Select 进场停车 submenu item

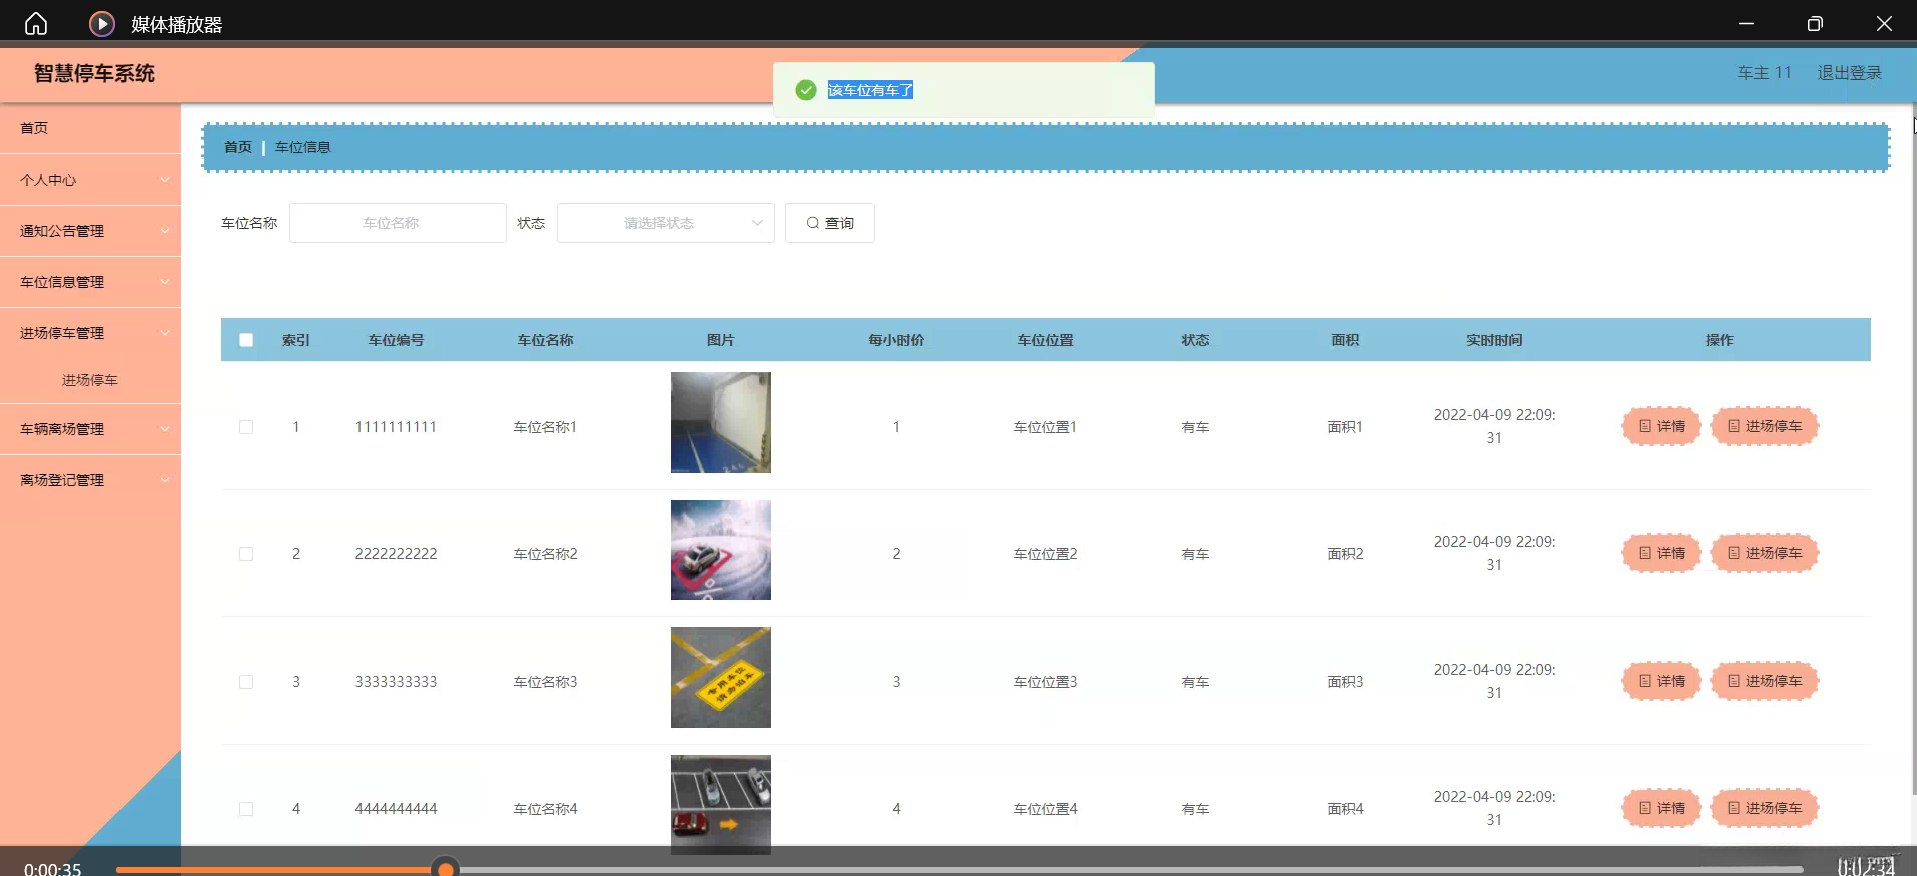coord(90,380)
